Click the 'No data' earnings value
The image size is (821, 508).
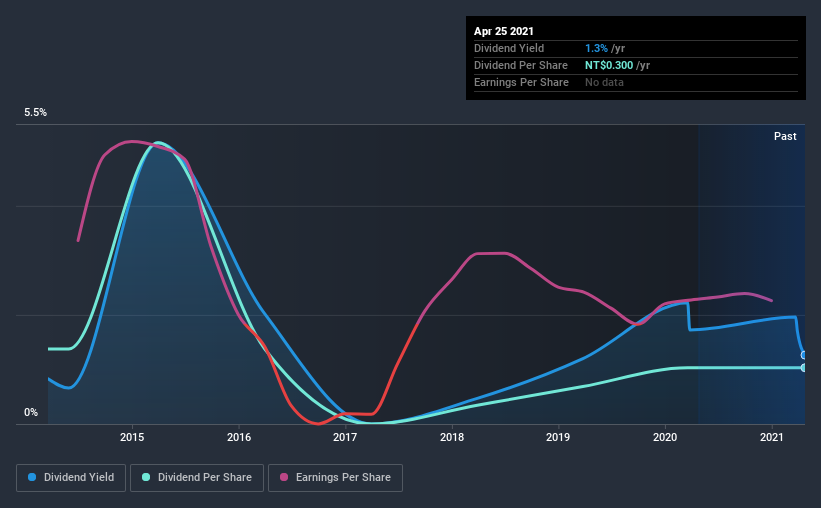coord(604,82)
